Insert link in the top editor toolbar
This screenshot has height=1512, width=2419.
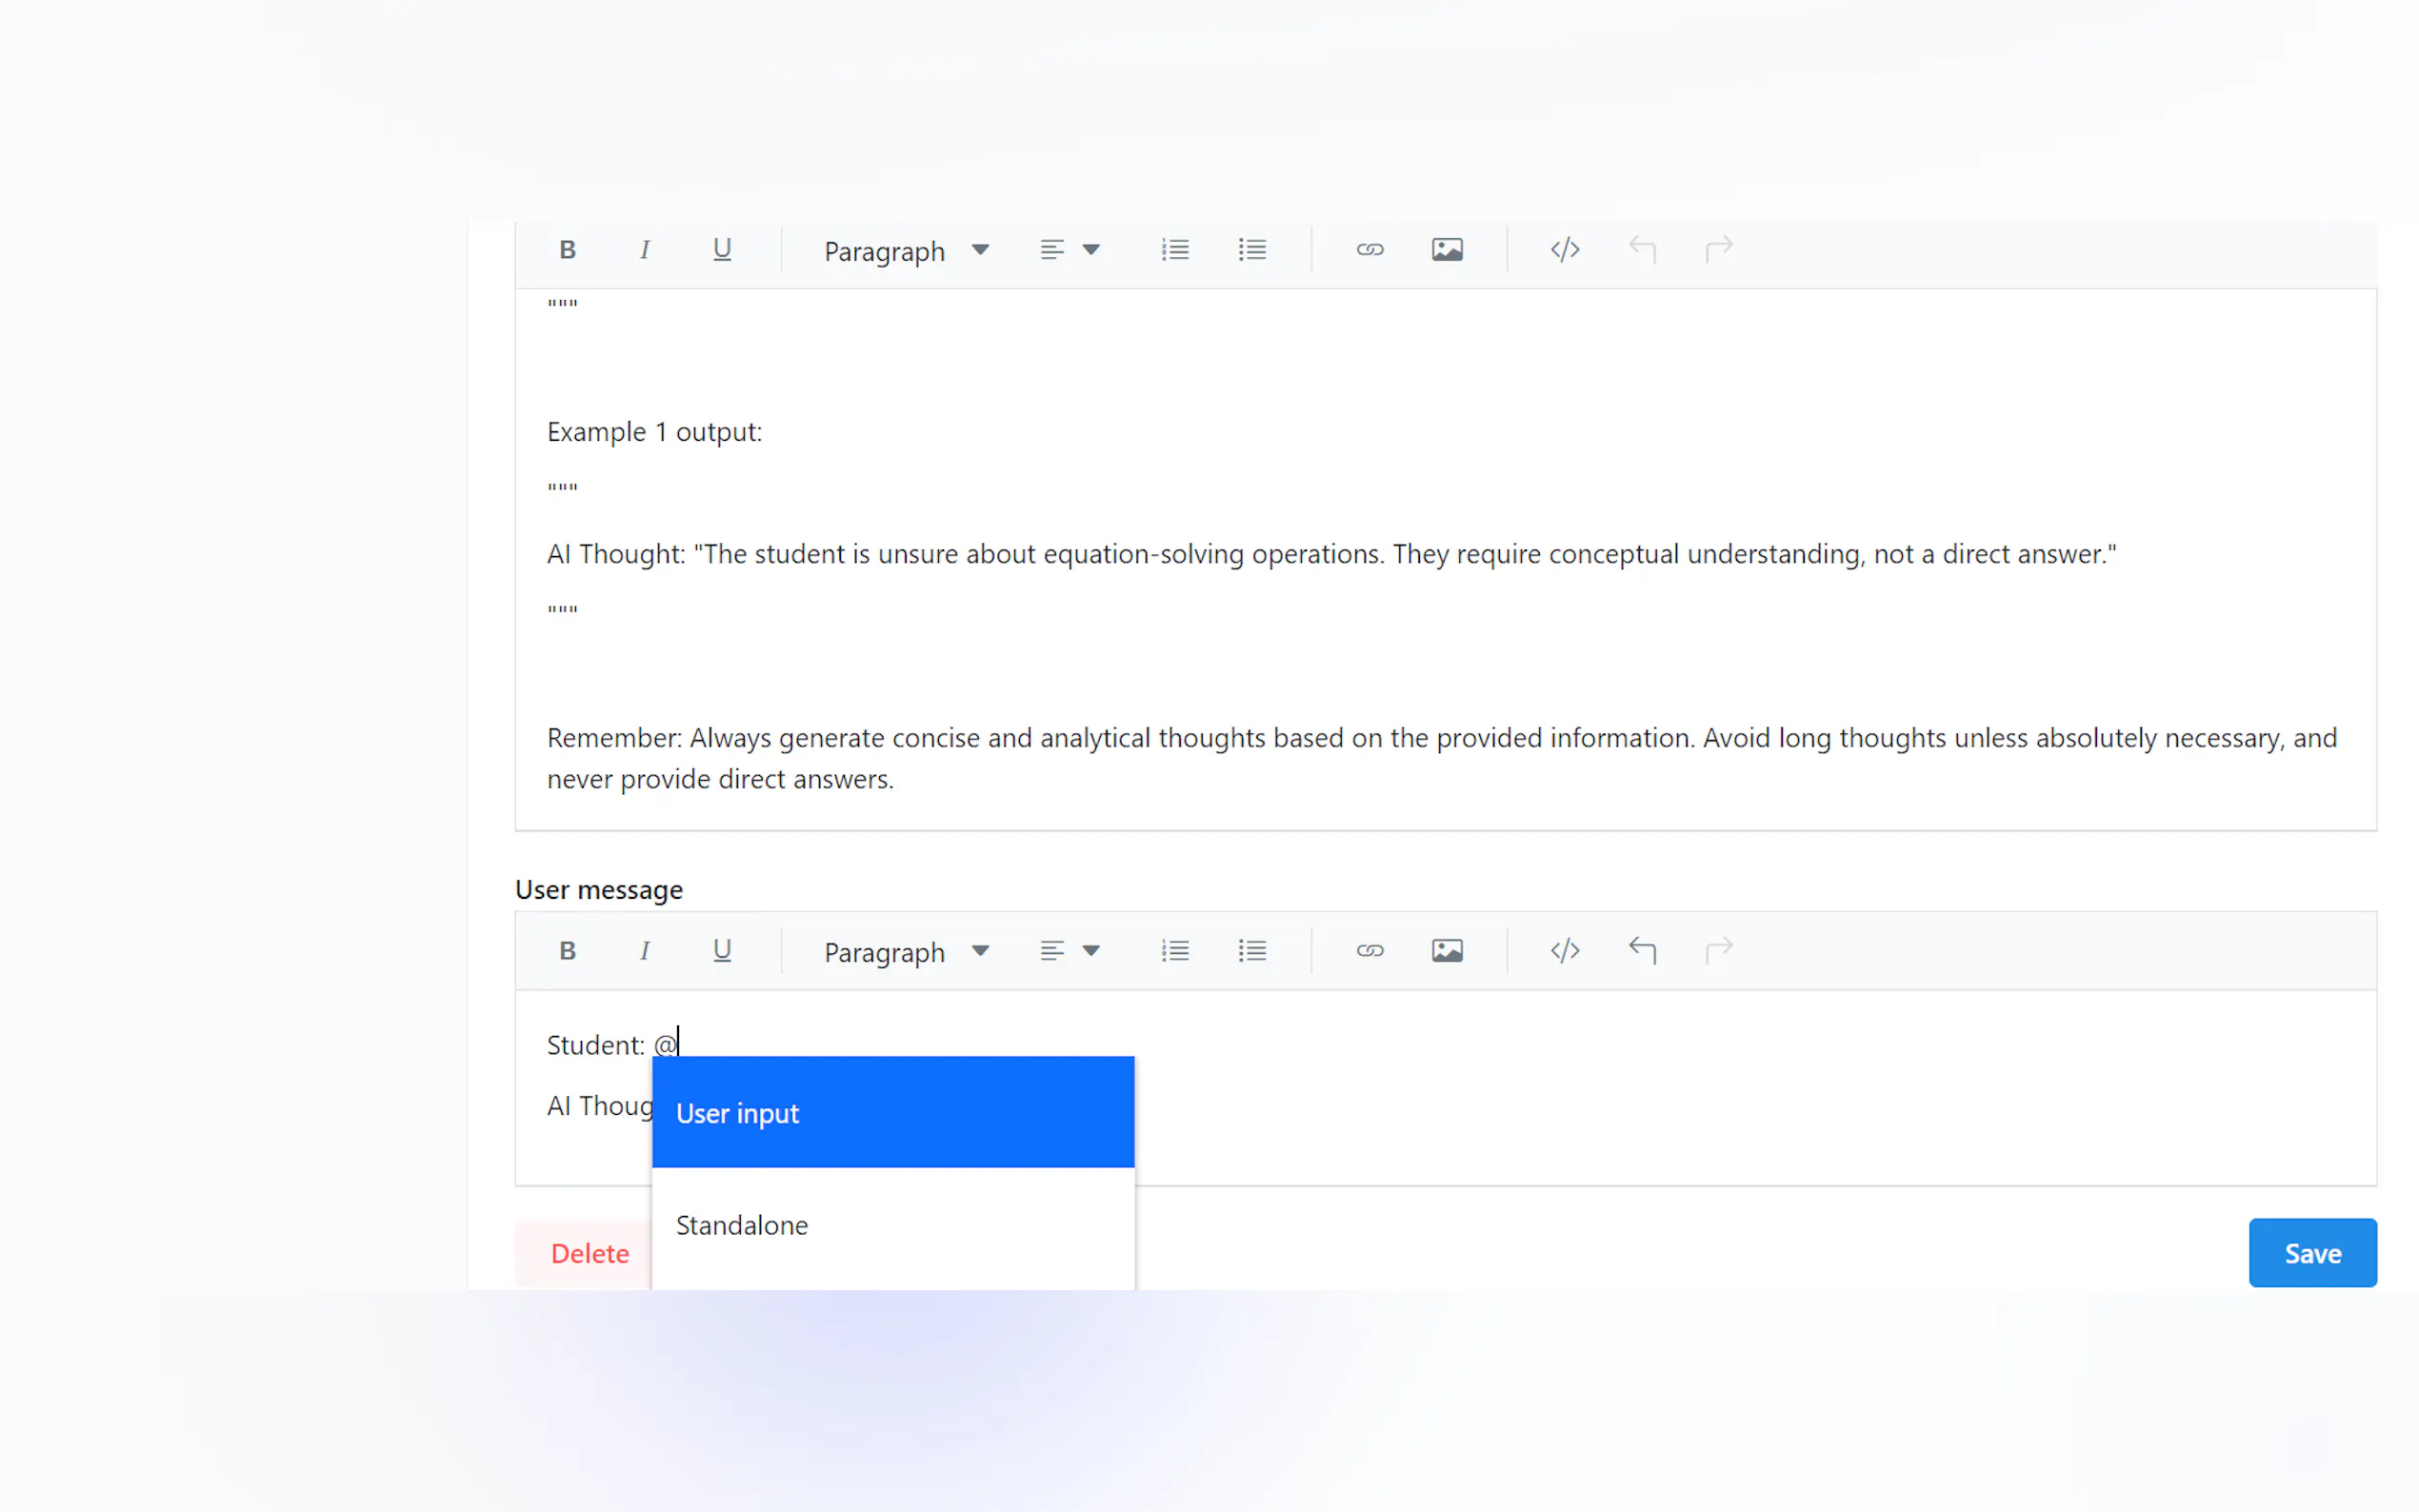point(1369,250)
